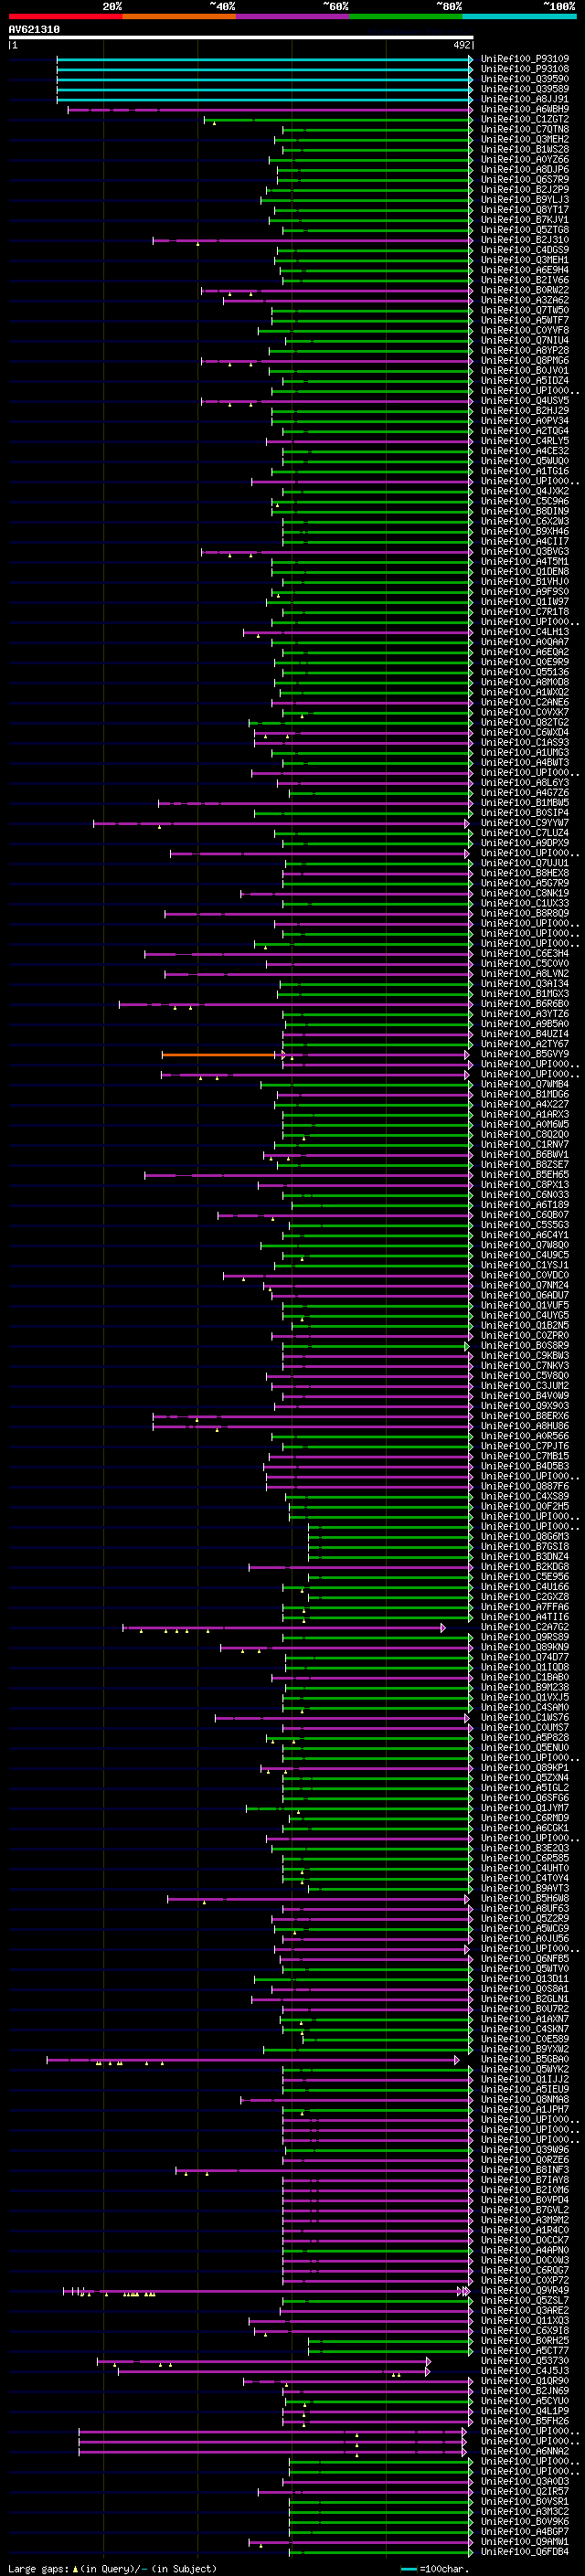Select UniRef100_B0RW22 label
585x2576 pixels.
coord(525,290)
